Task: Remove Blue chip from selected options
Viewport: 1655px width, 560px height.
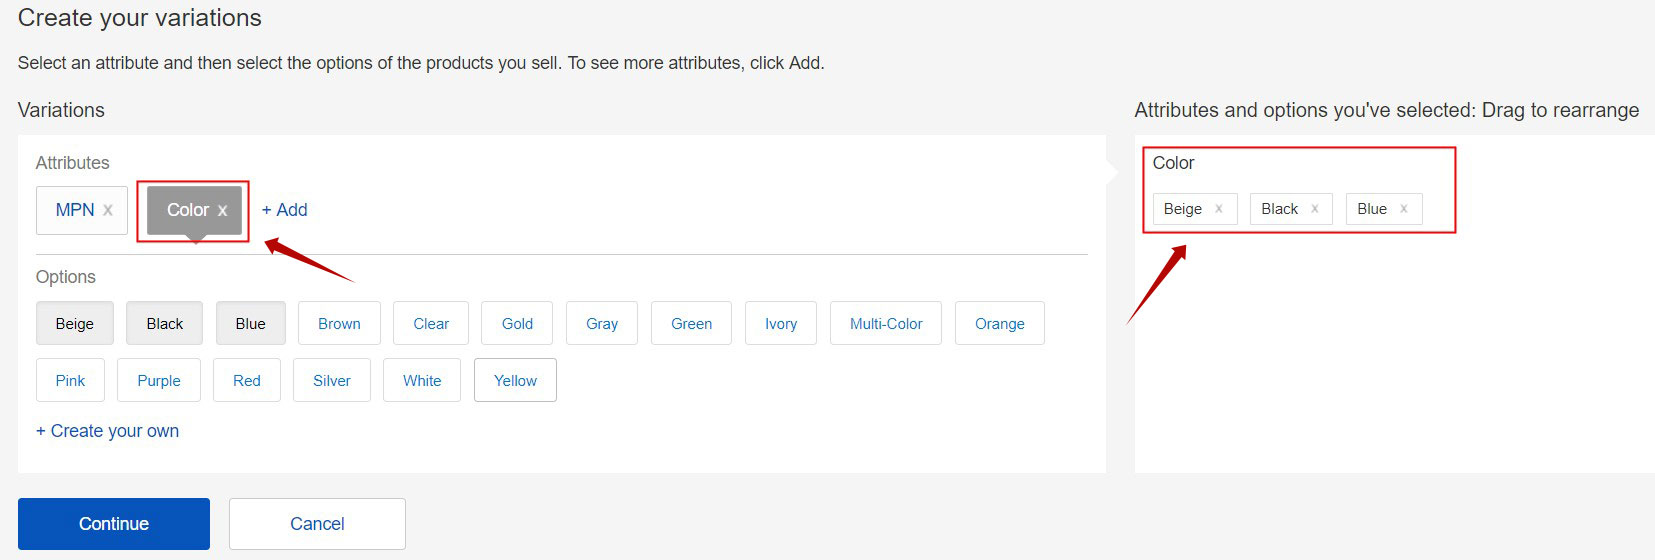Action: [x=1403, y=209]
